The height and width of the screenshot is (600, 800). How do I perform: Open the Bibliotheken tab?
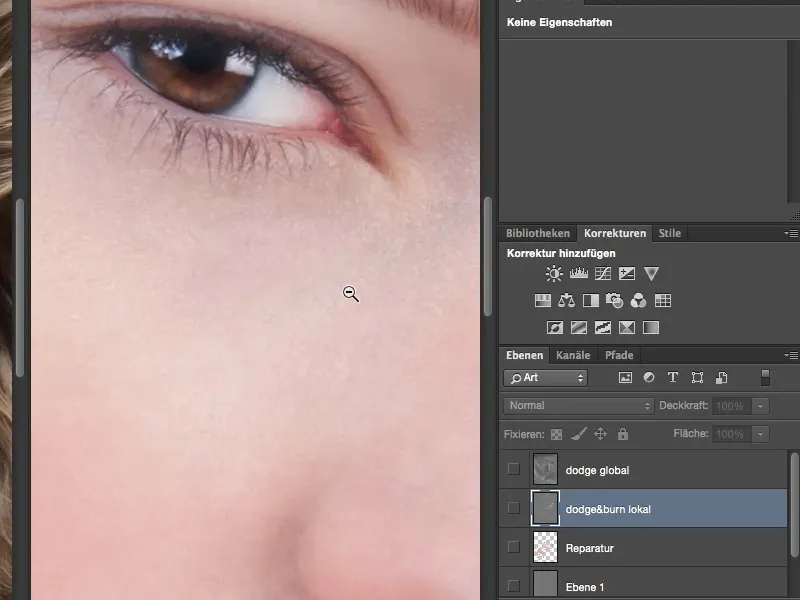(538, 233)
